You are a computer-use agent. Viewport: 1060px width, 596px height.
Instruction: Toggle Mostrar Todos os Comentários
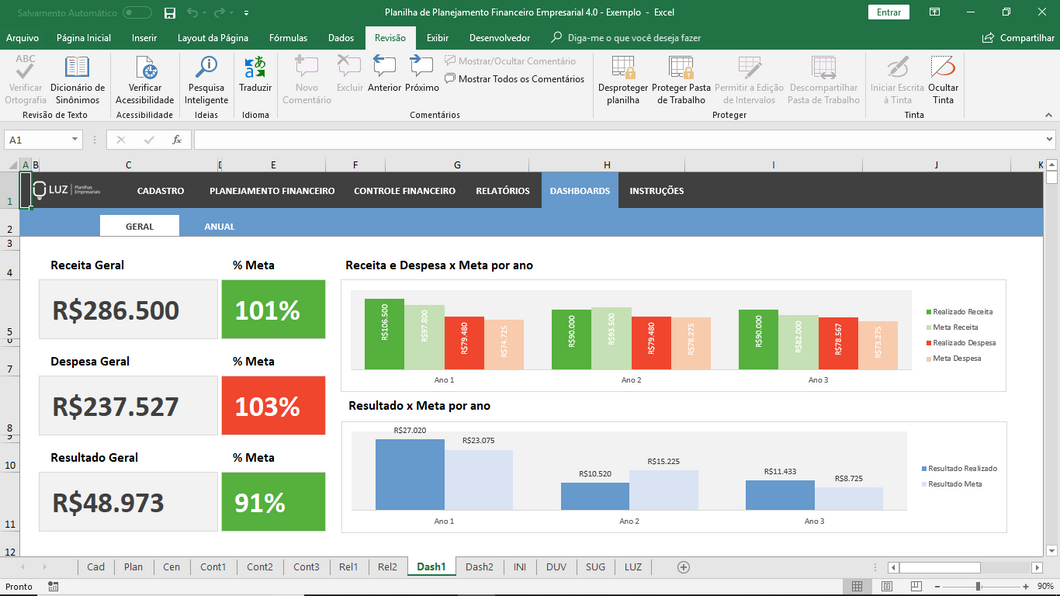(x=514, y=79)
